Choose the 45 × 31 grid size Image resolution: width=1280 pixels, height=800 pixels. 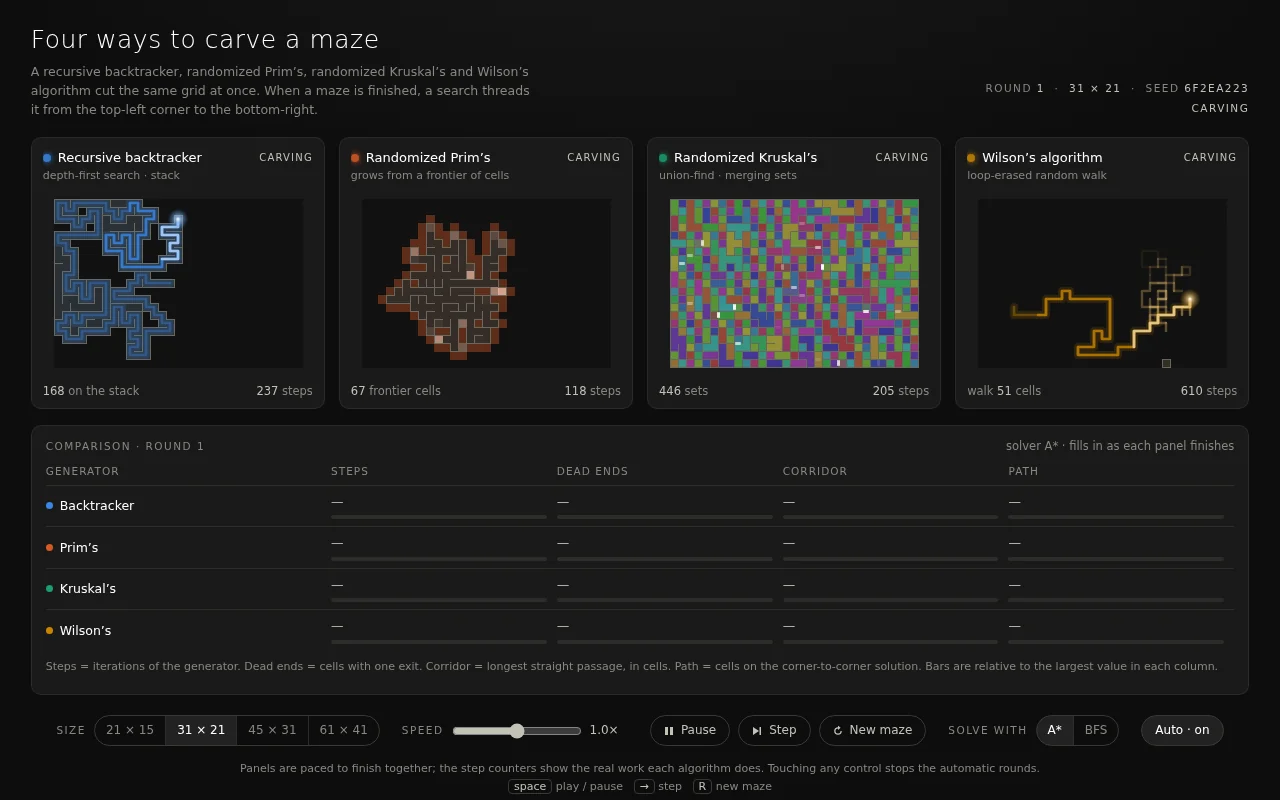click(272, 730)
